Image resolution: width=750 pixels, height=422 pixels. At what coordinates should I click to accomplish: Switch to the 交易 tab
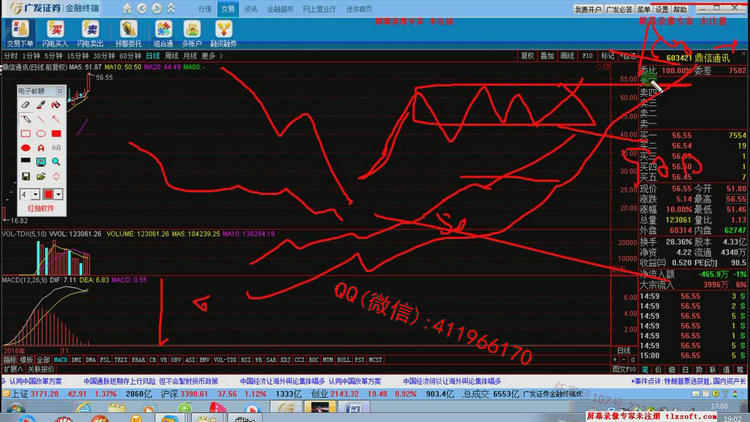(x=228, y=9)
